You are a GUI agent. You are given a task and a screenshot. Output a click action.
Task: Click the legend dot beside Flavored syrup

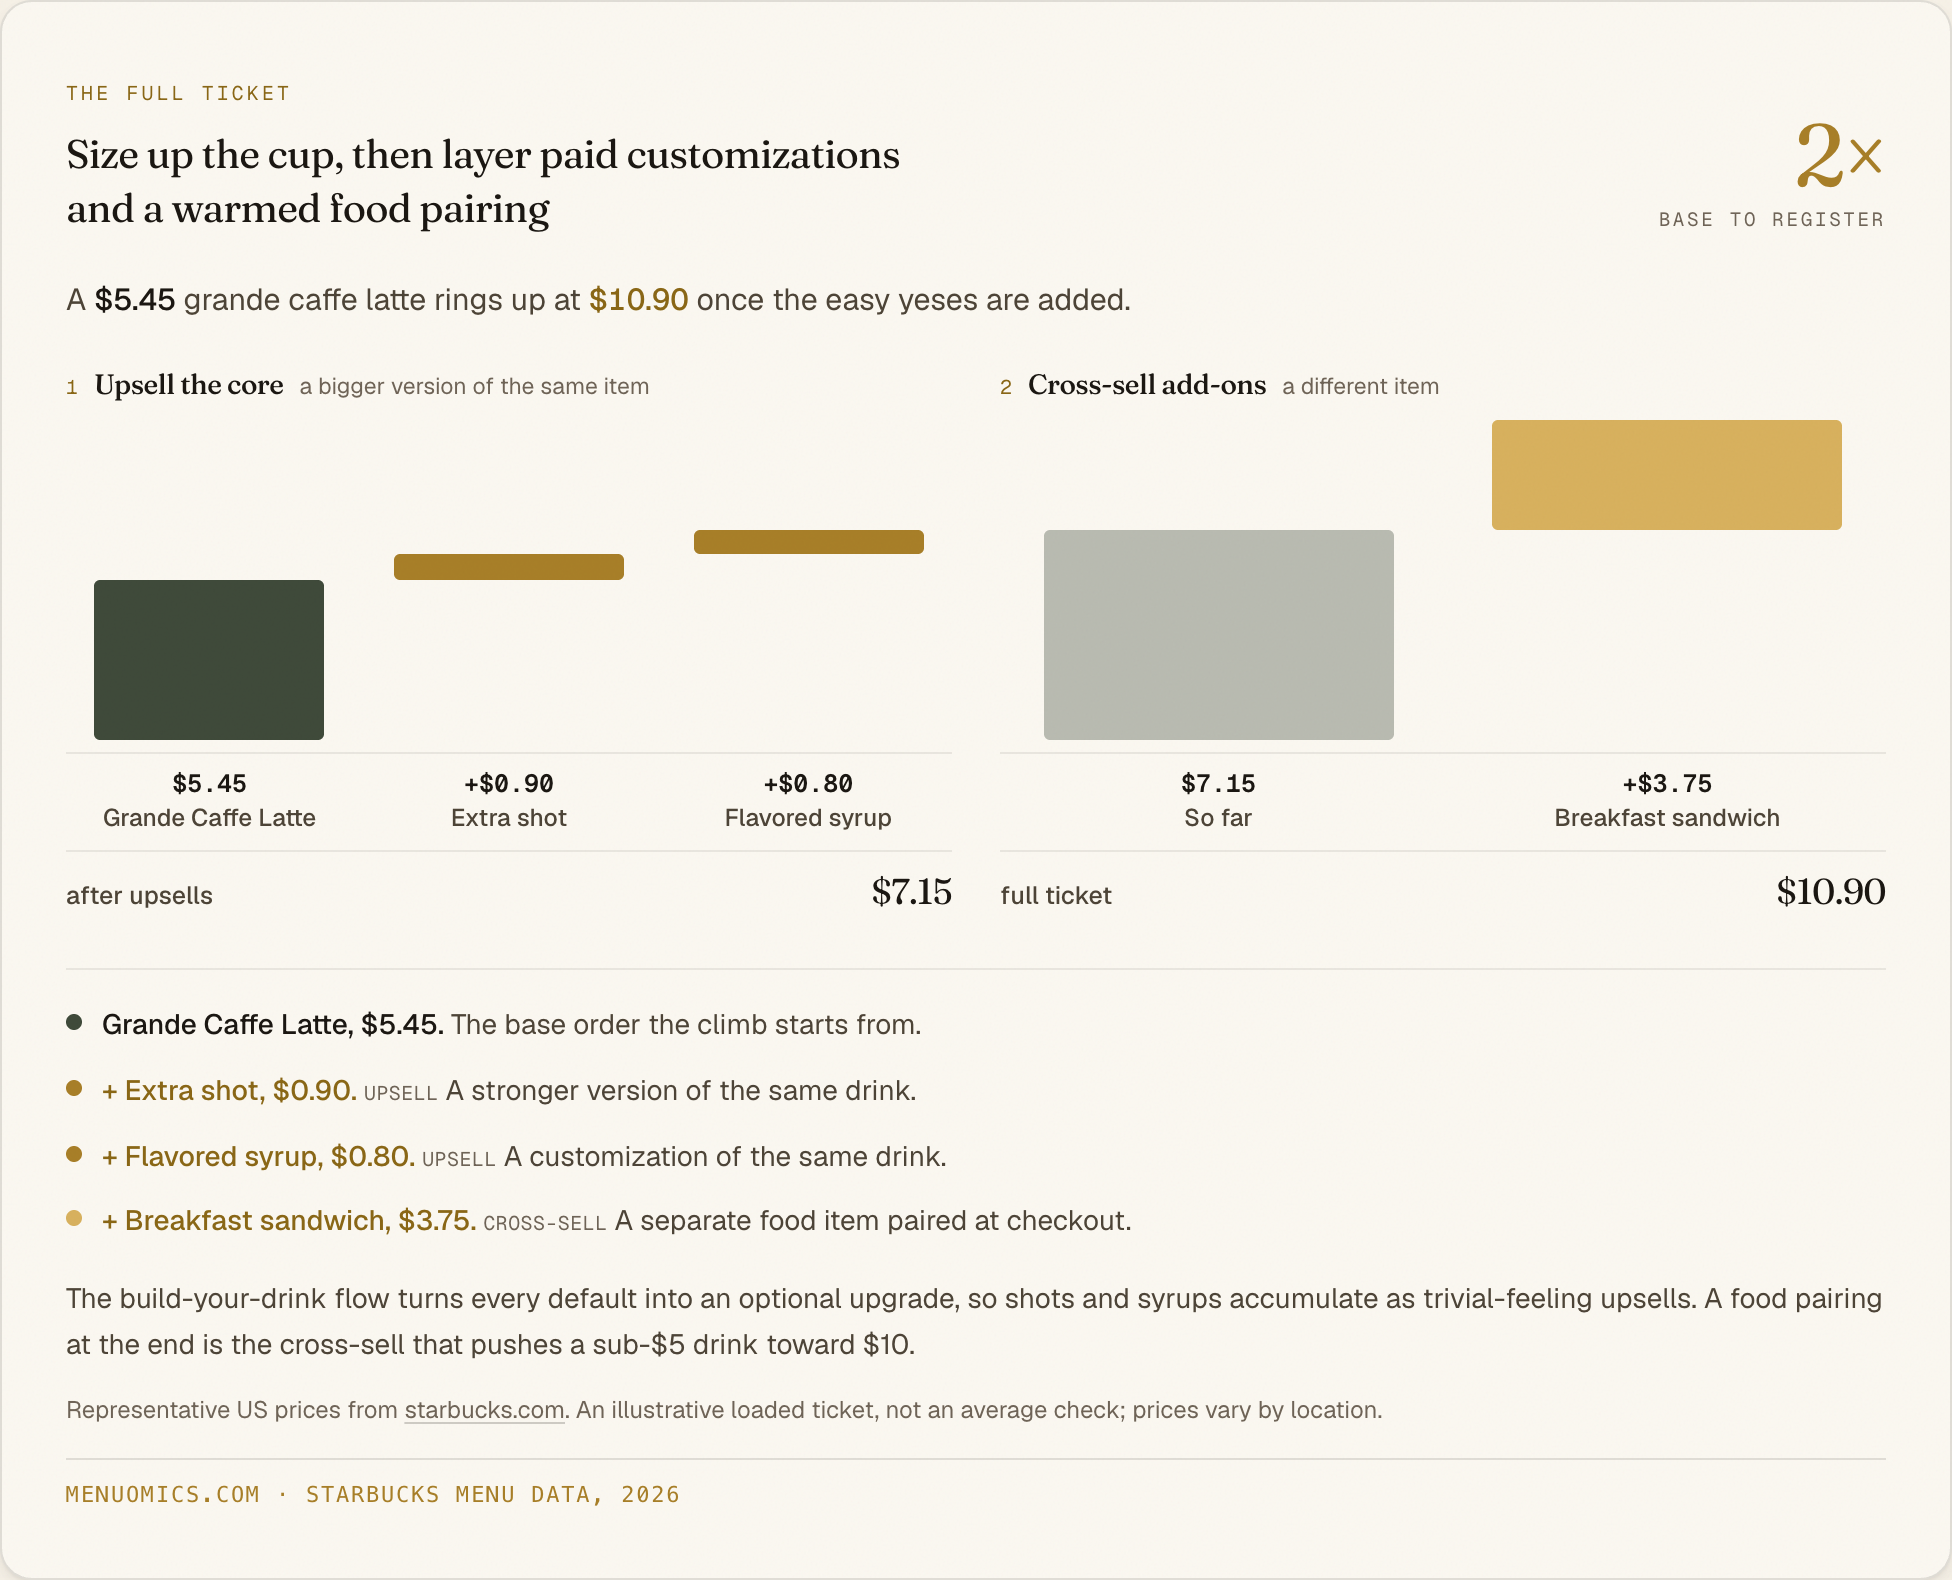click(x=74, y=1154)
